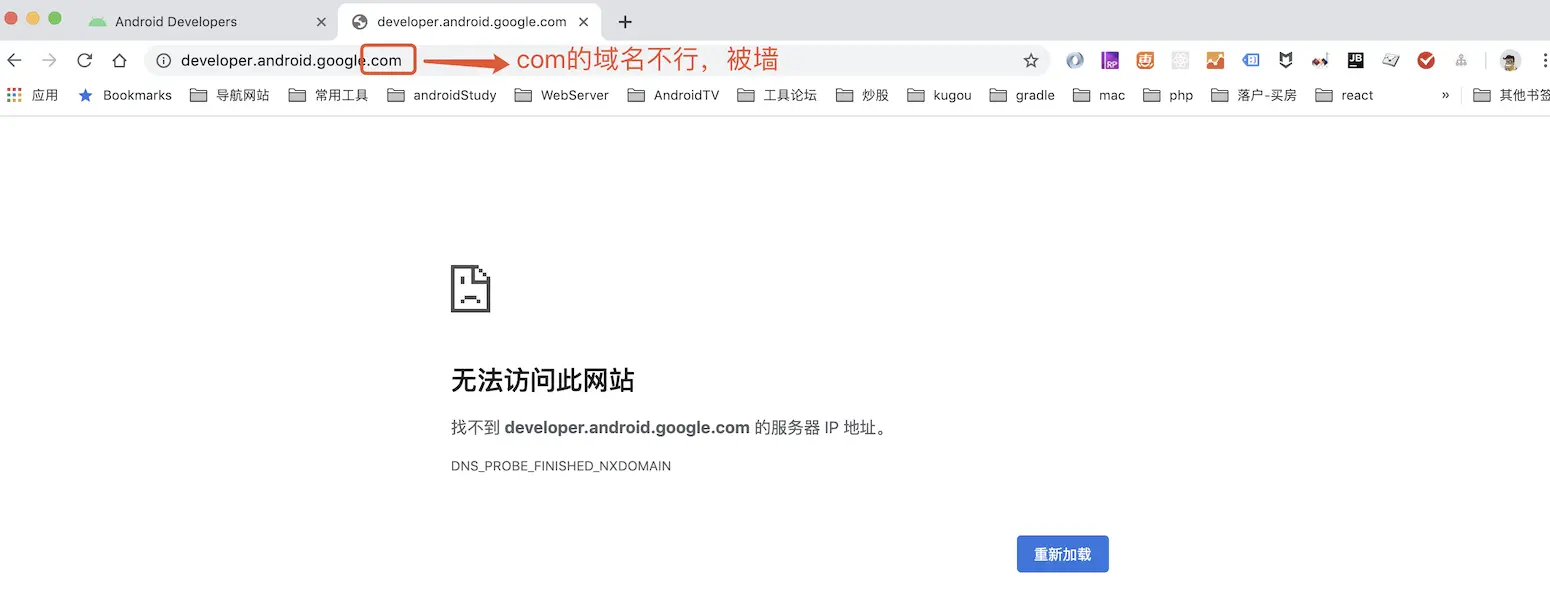The width and height of the screenshot is (1550, 600).
Task: Open the WebServer bookmark folder
Action: (x=561, y=95)
